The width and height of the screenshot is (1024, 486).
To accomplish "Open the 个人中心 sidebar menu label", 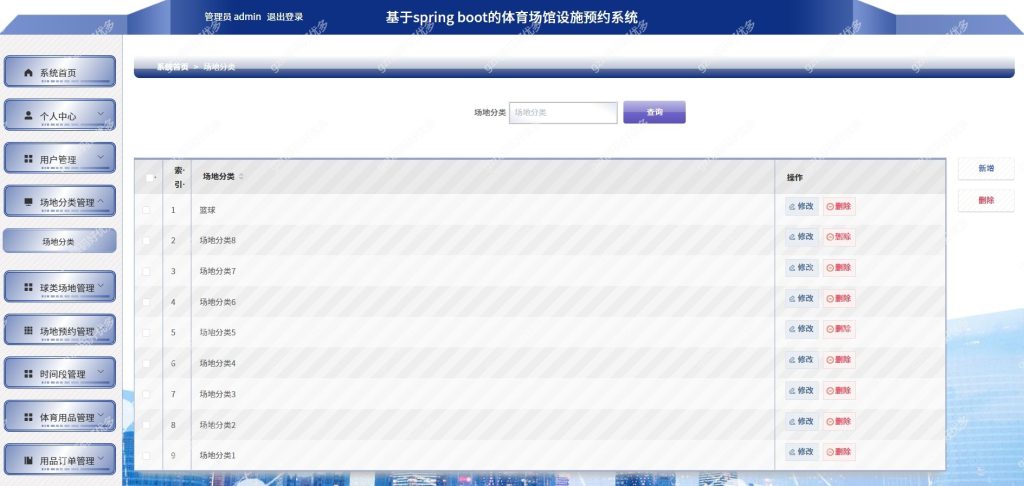I will point(57,116).
